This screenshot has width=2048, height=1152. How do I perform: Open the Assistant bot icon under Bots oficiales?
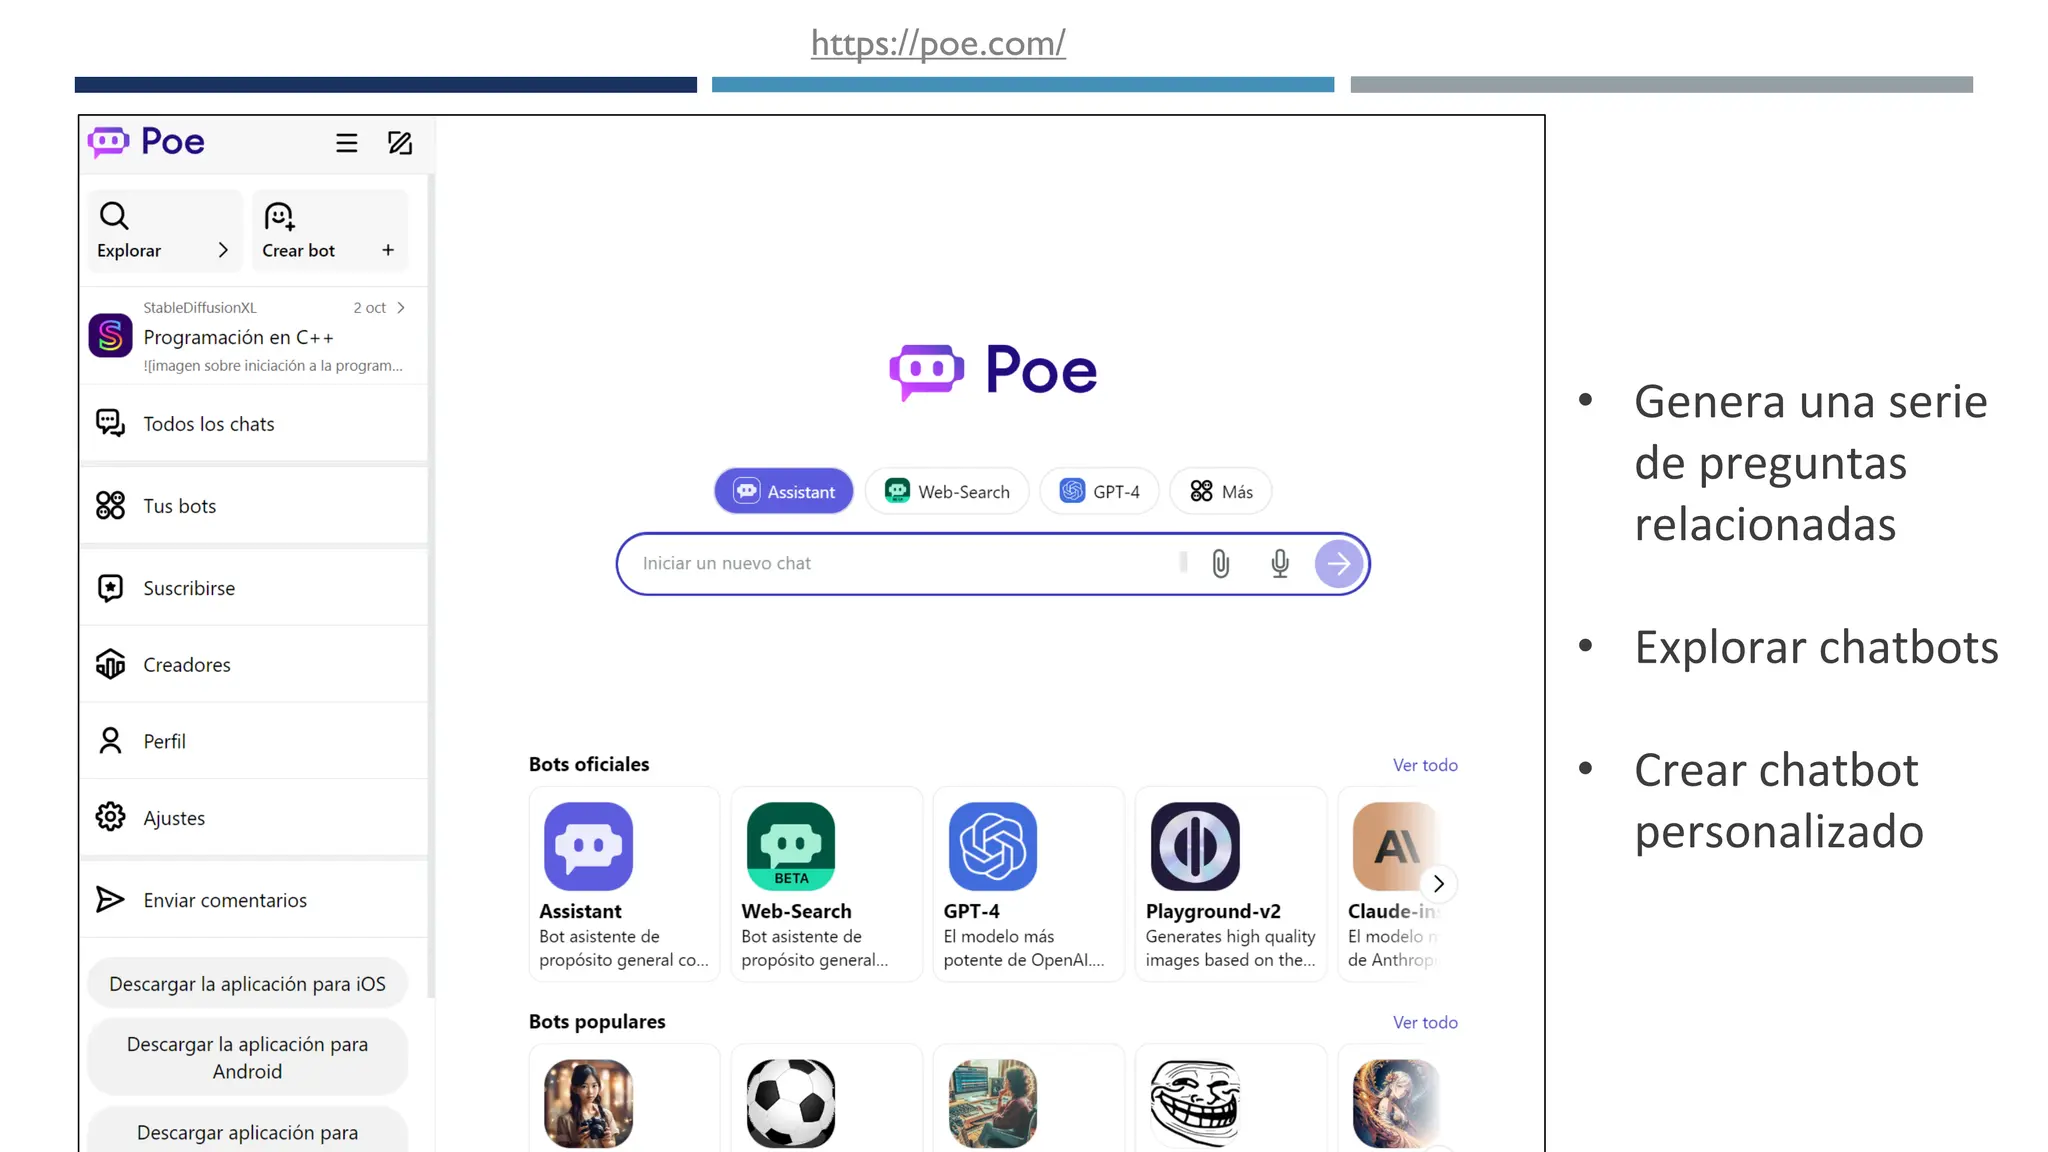click(588, 846)
